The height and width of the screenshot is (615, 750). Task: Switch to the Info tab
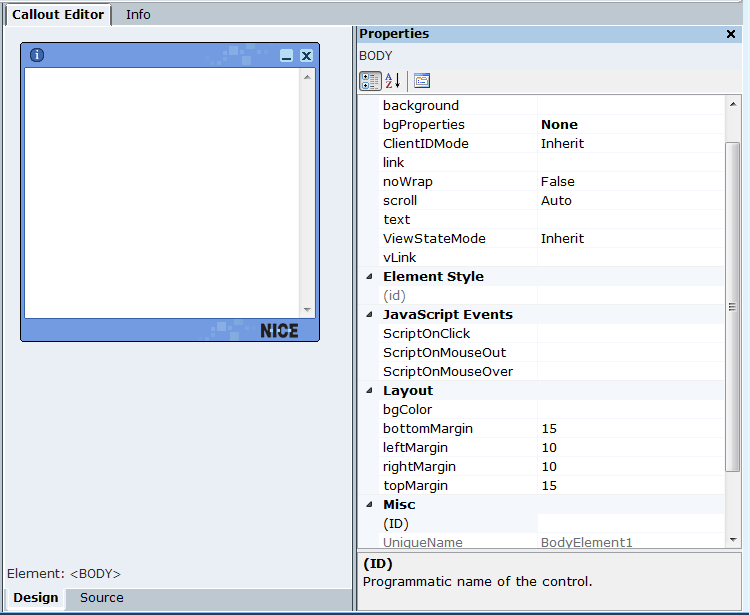pos(138,15)
